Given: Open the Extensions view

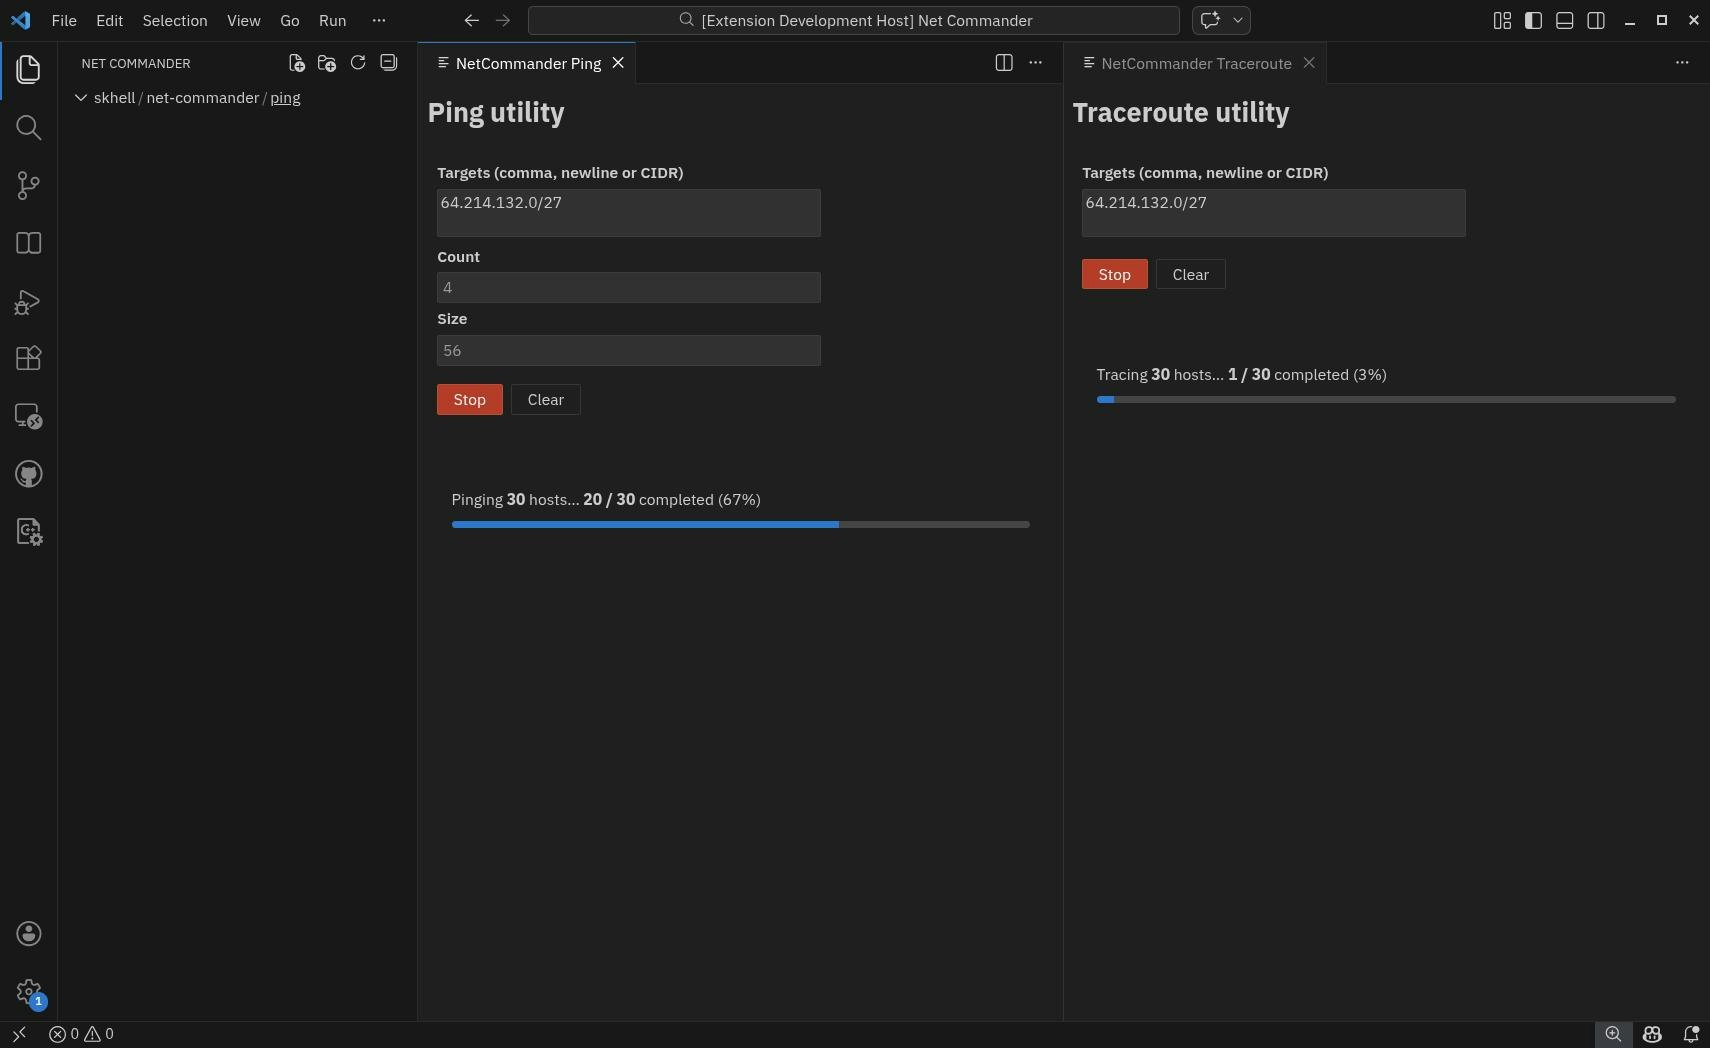Looking at the screenshot, I should (x=28, y=358).
